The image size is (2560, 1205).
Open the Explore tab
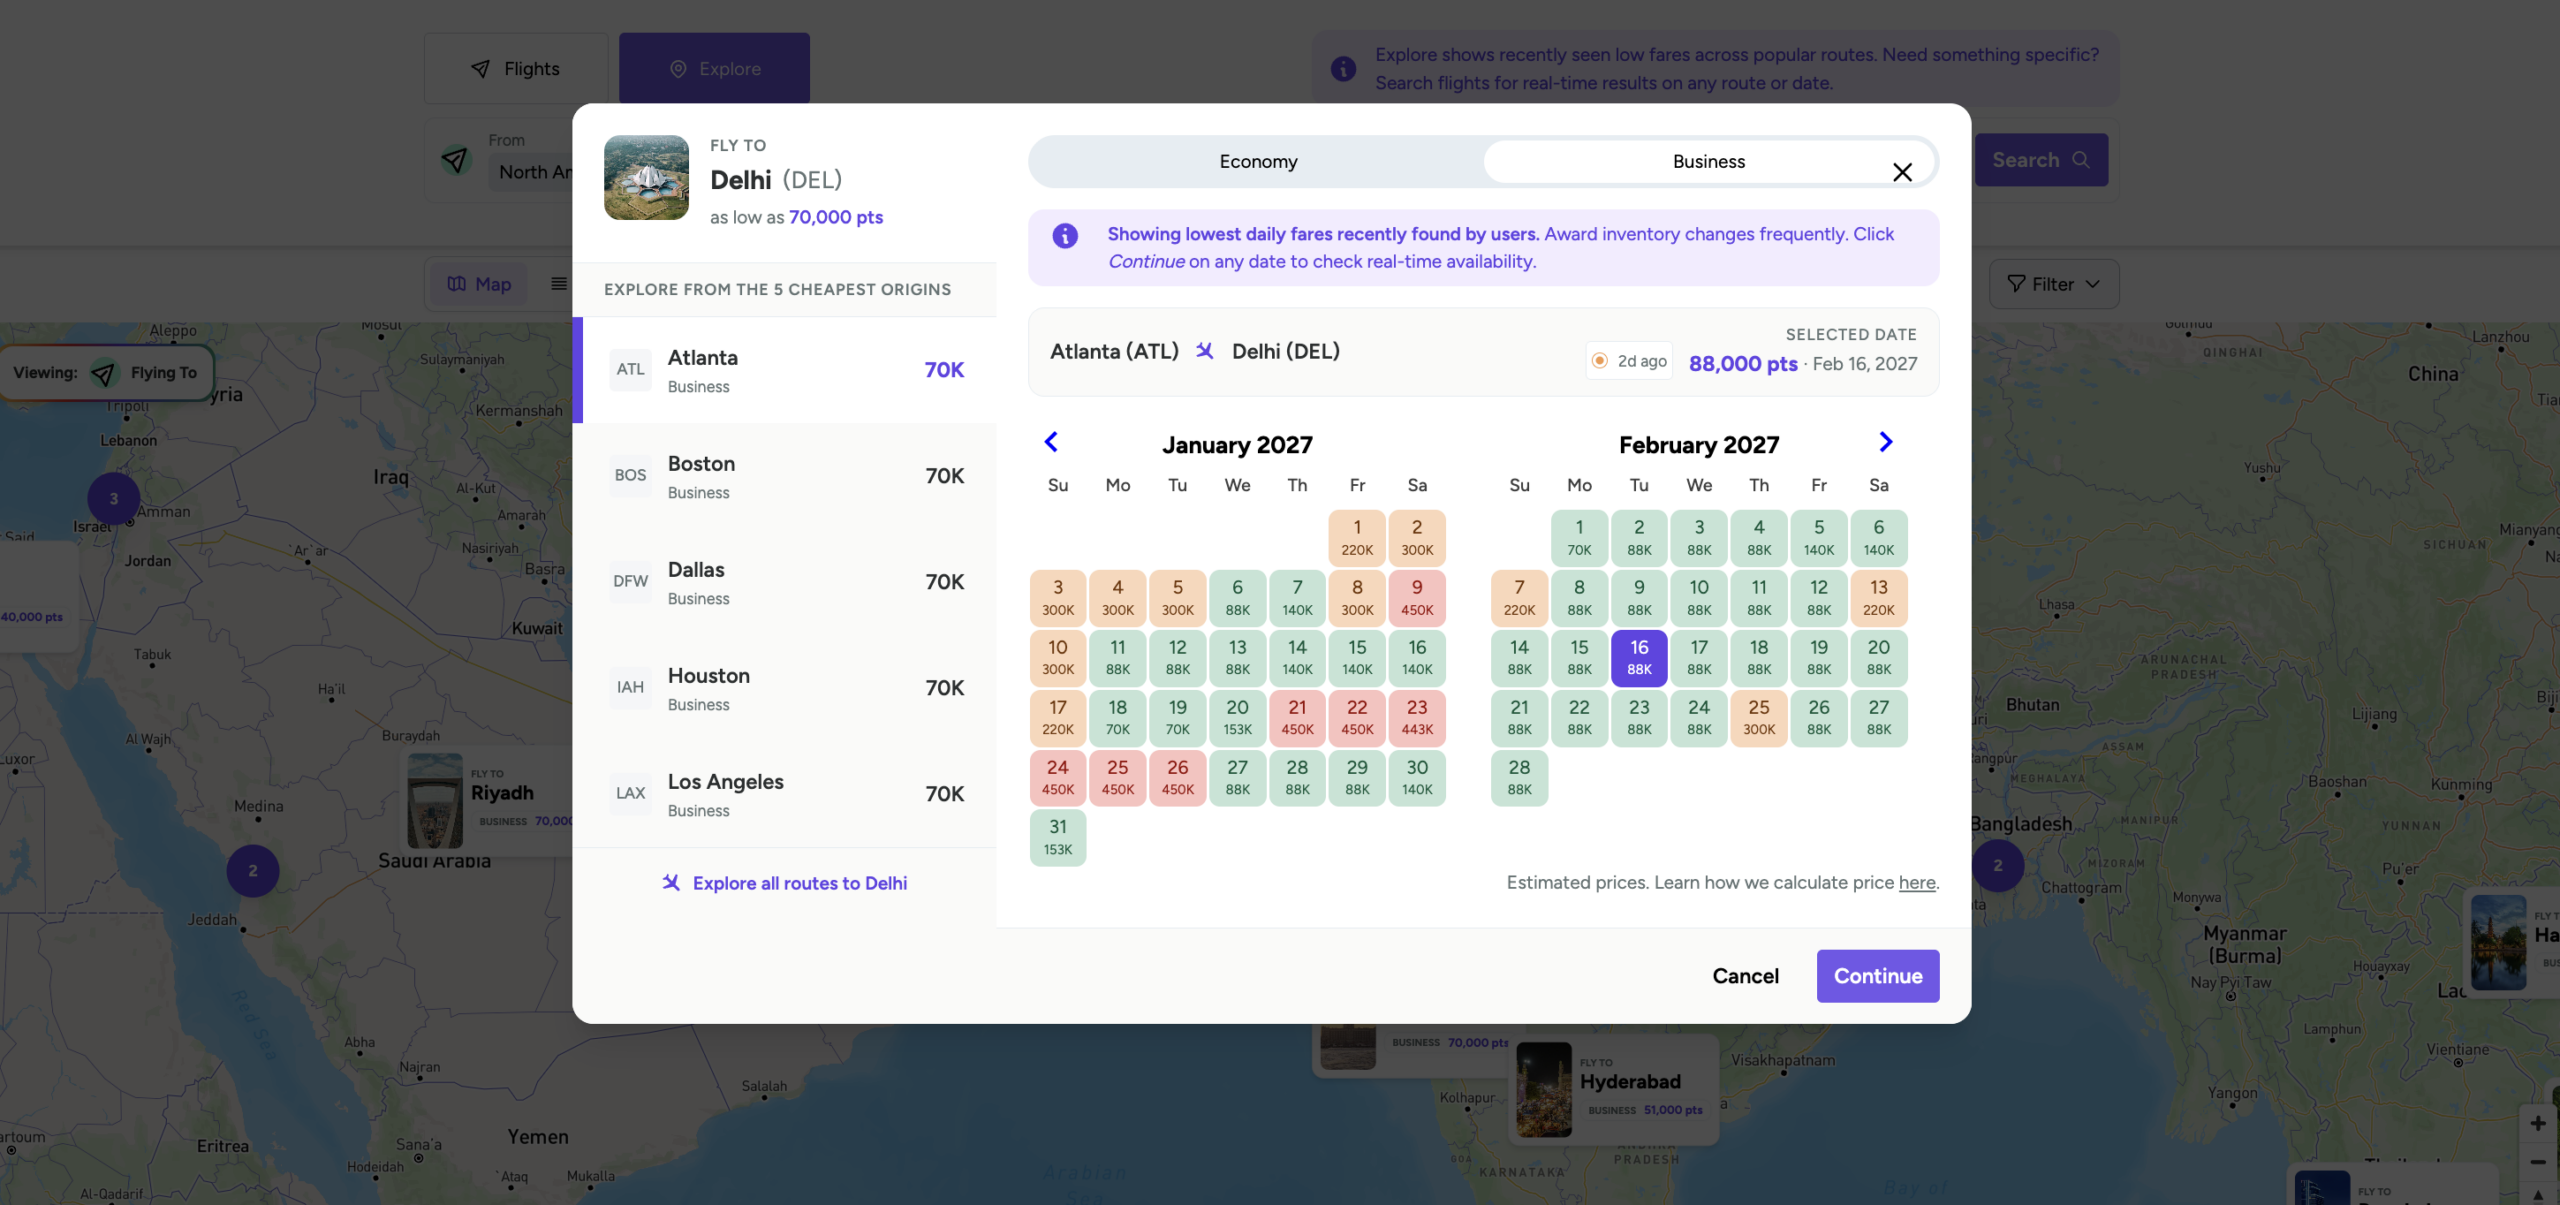click(x=714, y=68)
